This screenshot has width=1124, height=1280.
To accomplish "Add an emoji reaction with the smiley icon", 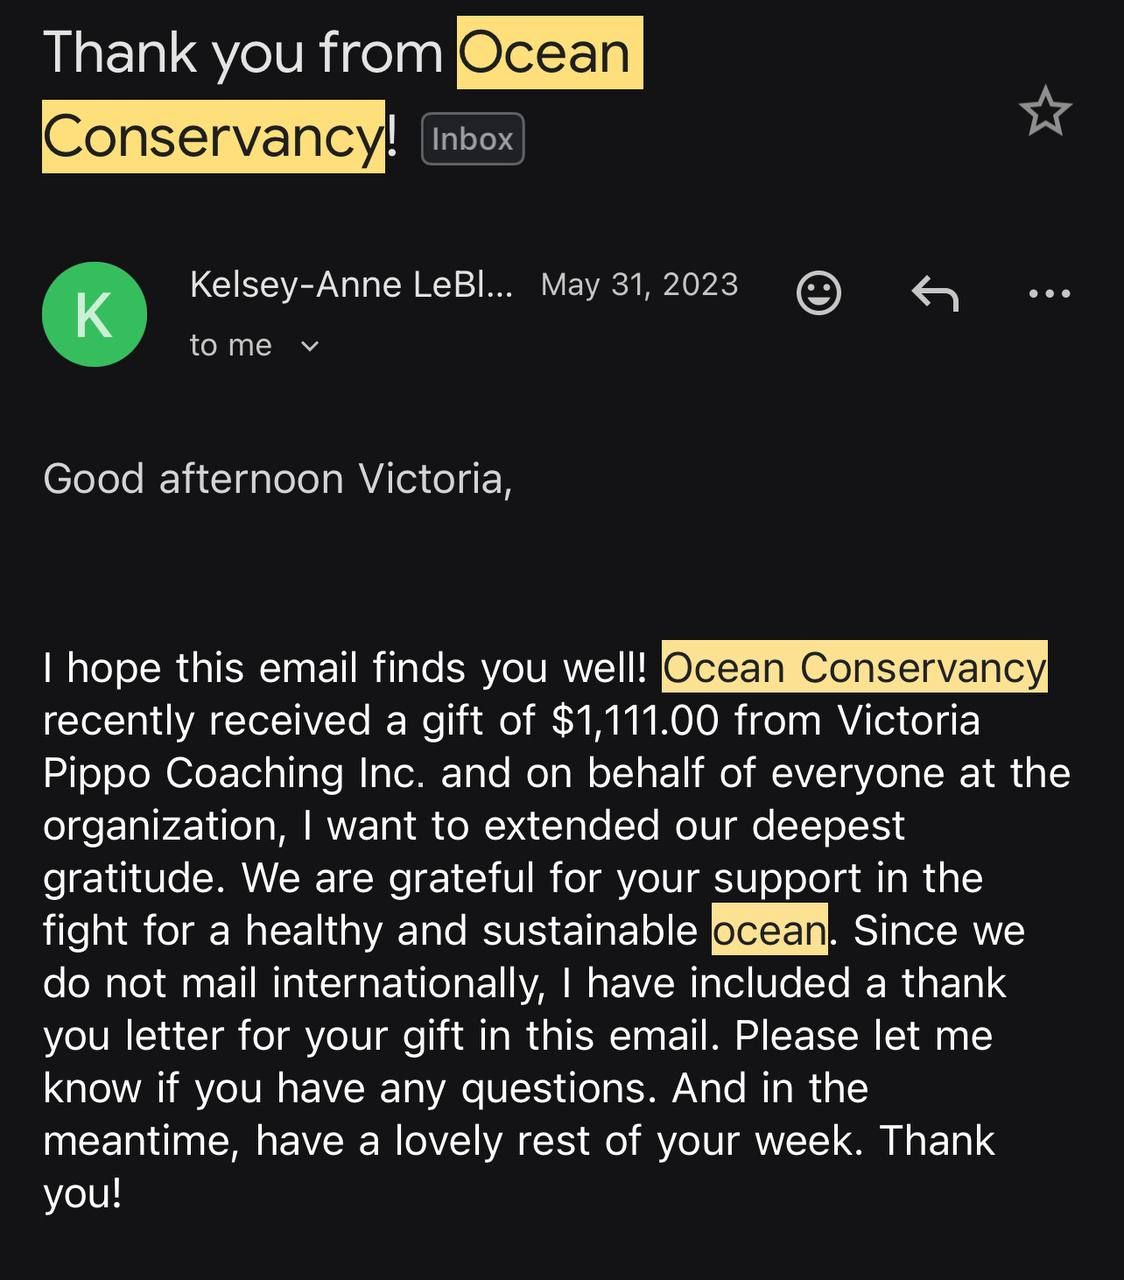I will (818, 292).
